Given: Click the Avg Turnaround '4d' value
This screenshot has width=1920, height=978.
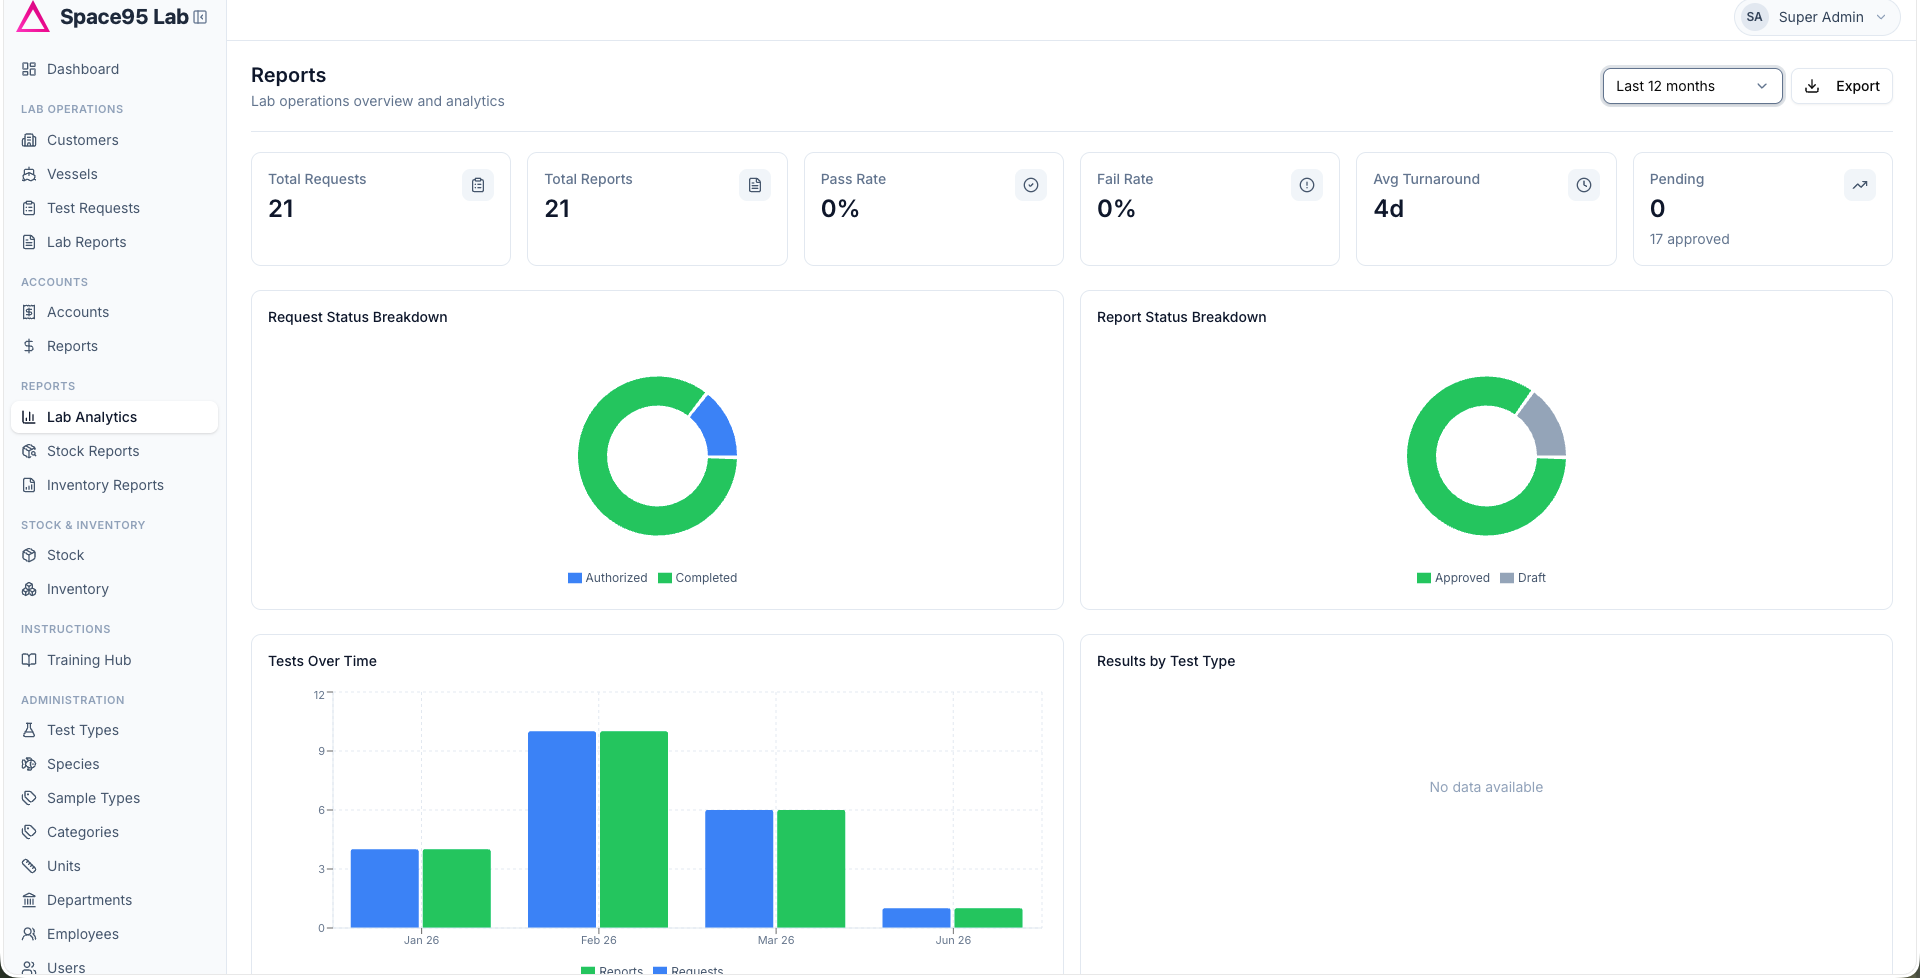Looking at the screenshot, I should pyautogui.click(x=1388, y=209).
